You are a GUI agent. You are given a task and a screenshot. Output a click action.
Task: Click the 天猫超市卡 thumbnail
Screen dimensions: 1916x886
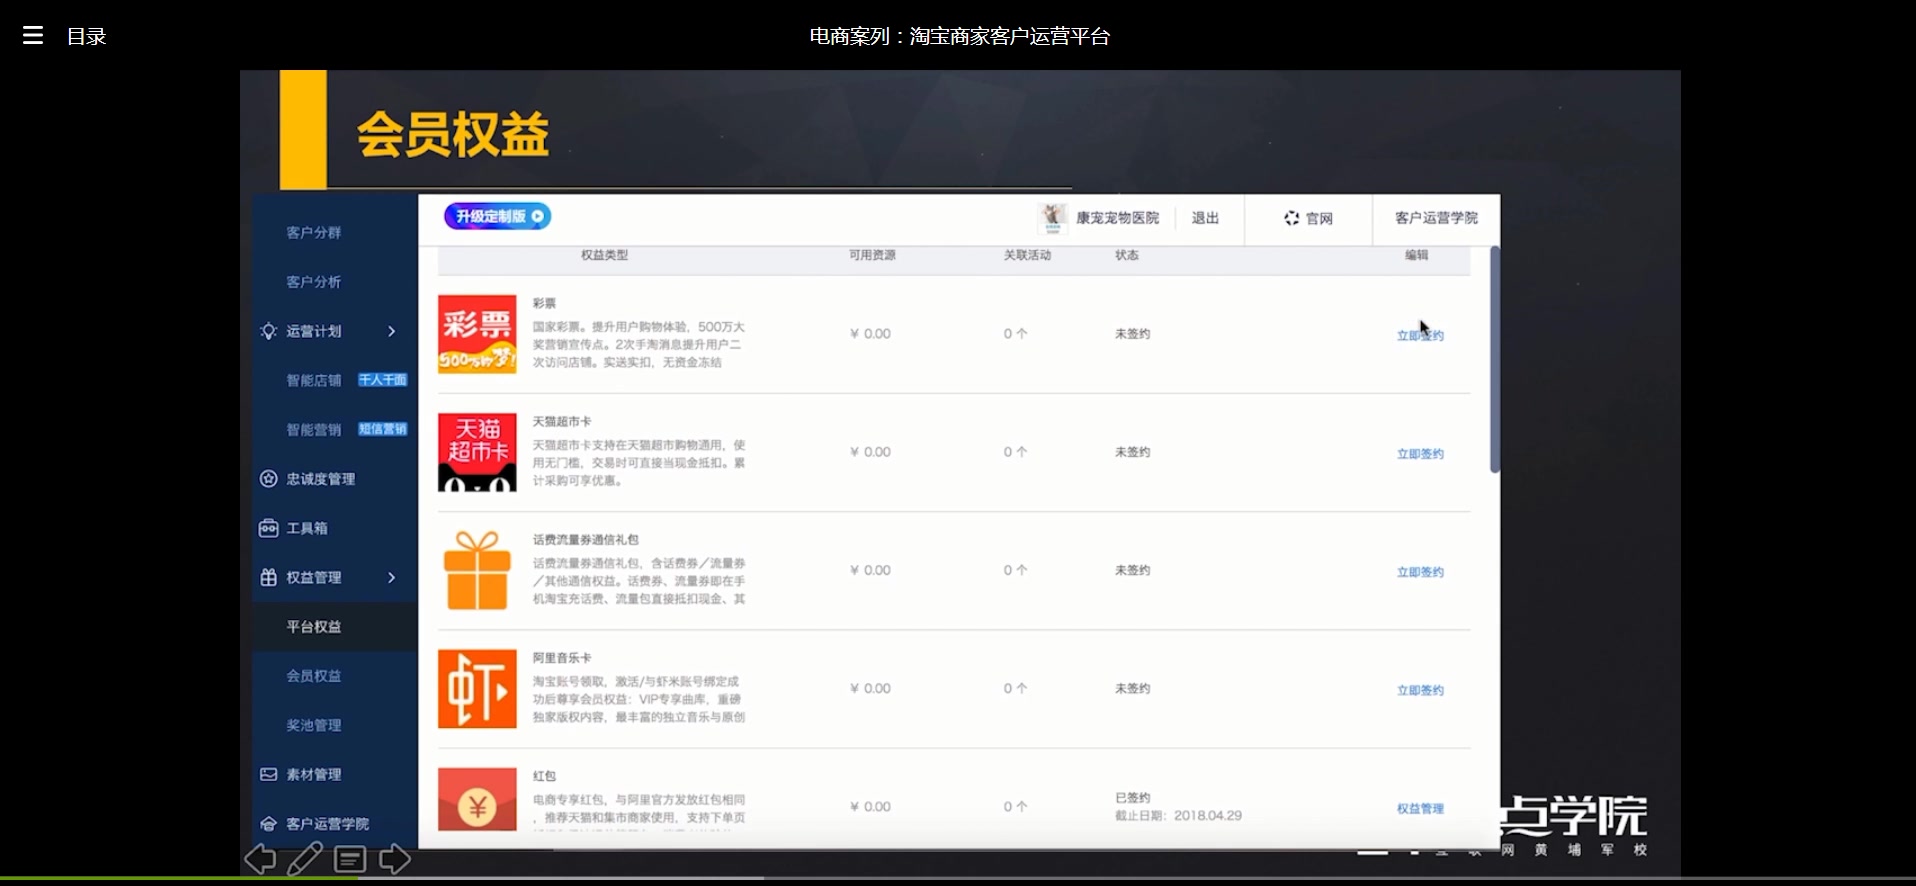coord(477,452)
